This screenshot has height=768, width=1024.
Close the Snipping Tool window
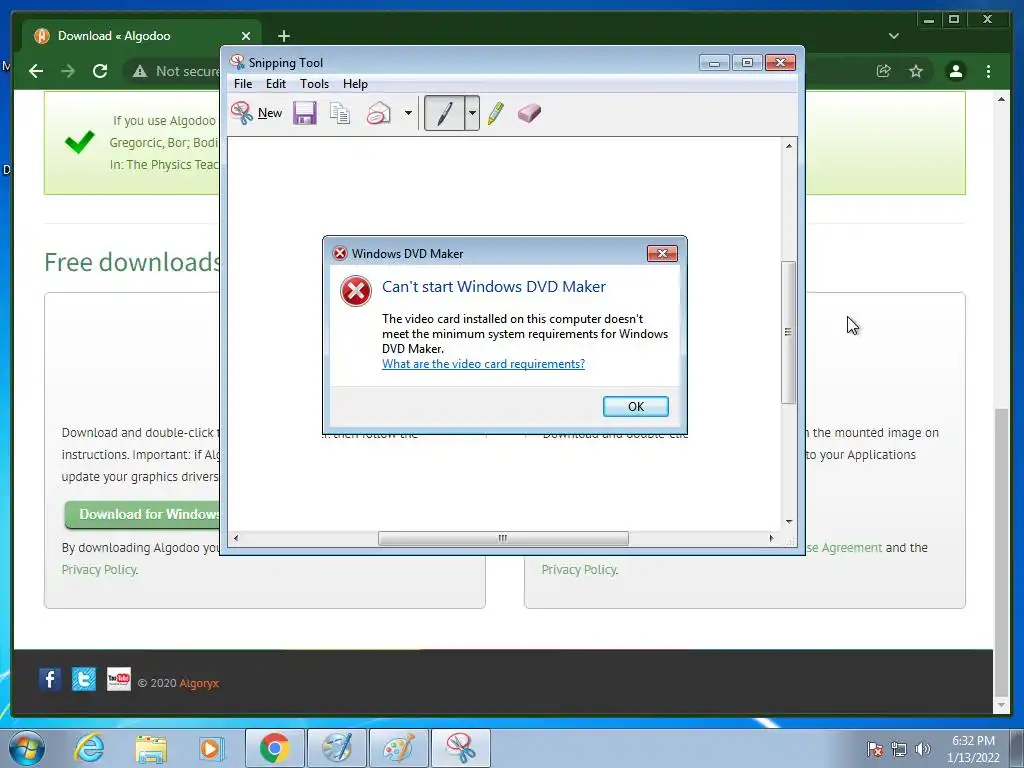click(780, 63)
